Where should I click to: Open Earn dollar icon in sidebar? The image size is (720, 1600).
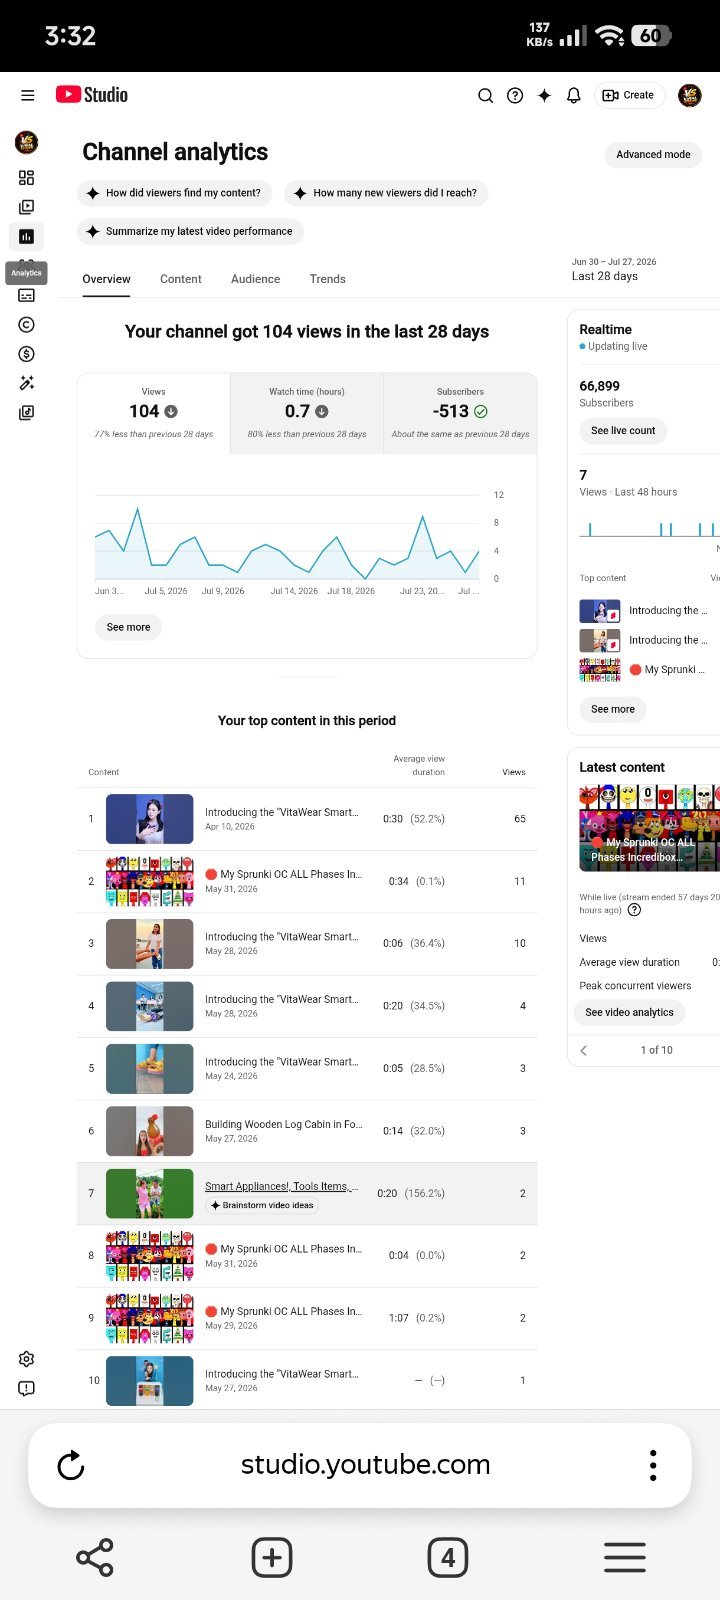tap(27, 354)
